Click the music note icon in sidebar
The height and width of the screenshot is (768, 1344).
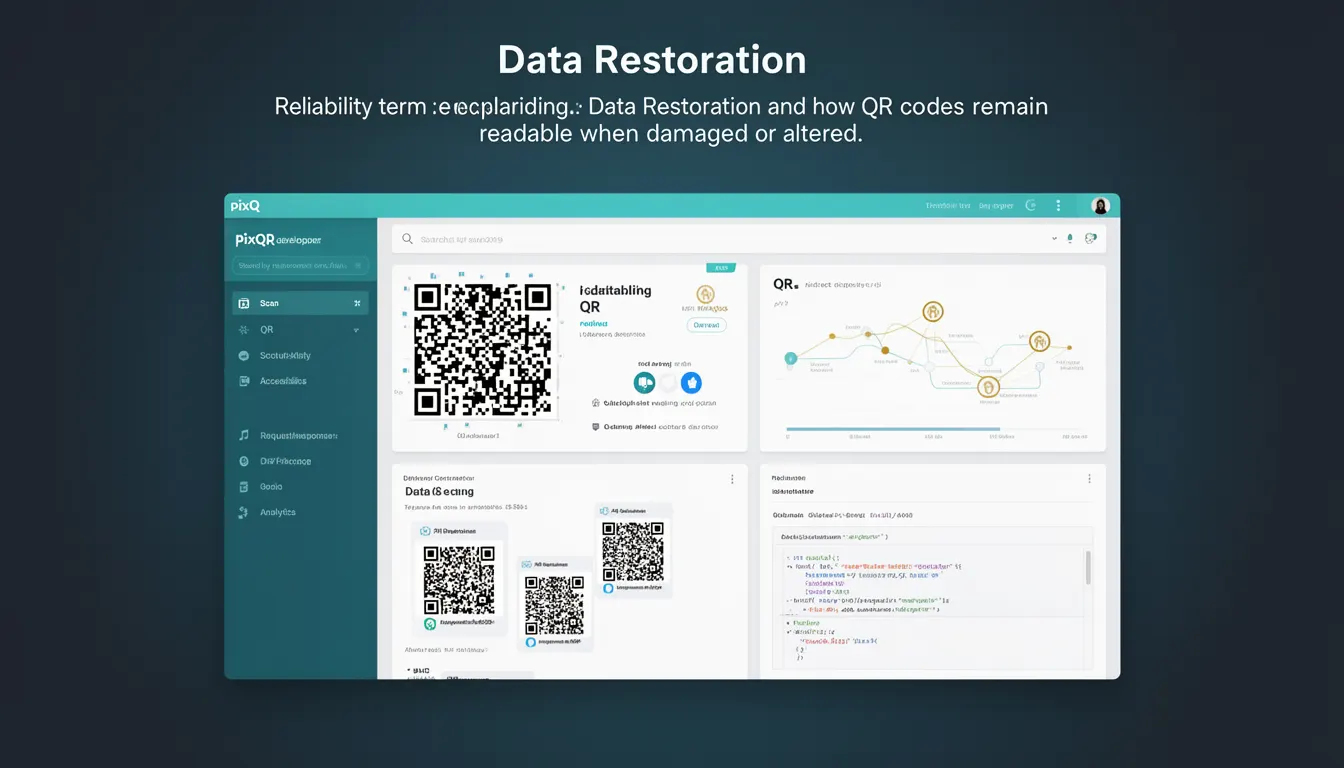pos(243,436)
